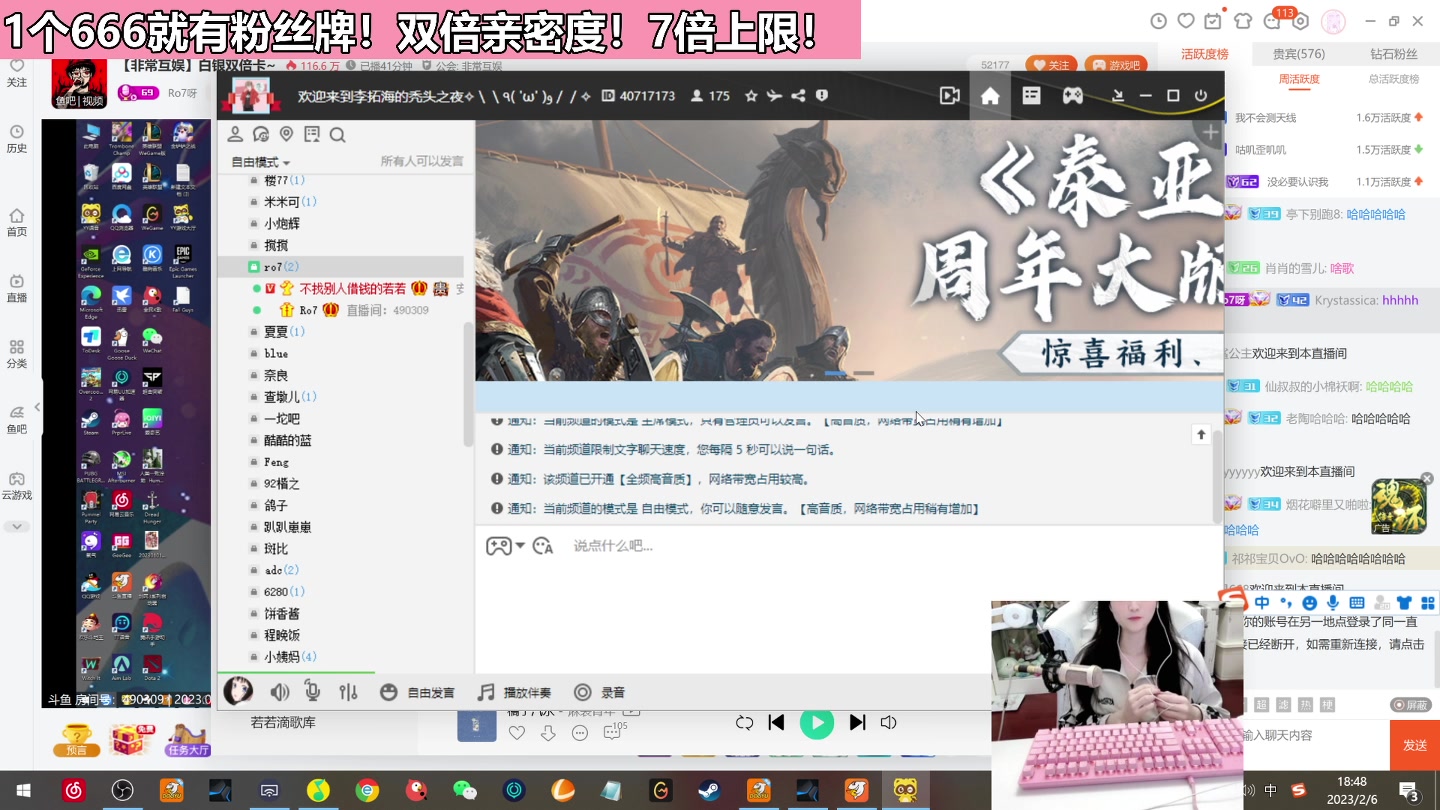
Task: Click the 说点什么吧 chat input field
Action: [700, 545]
